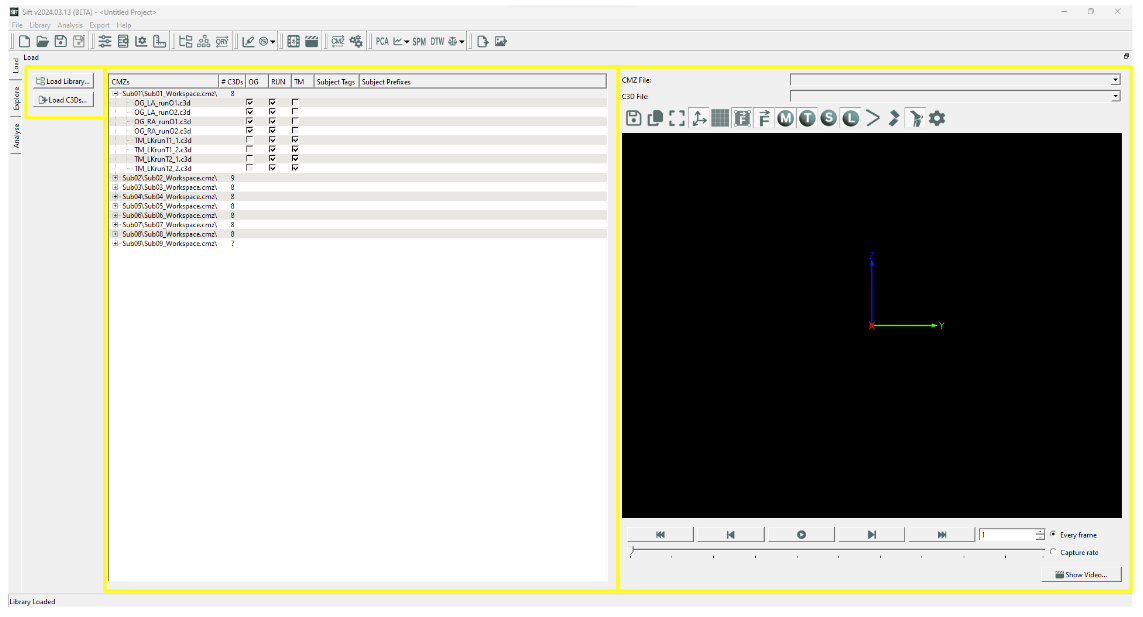Copy the 3D view with the duplicate icon
This screenshot has width=1143, height=617.
point(655,118)
